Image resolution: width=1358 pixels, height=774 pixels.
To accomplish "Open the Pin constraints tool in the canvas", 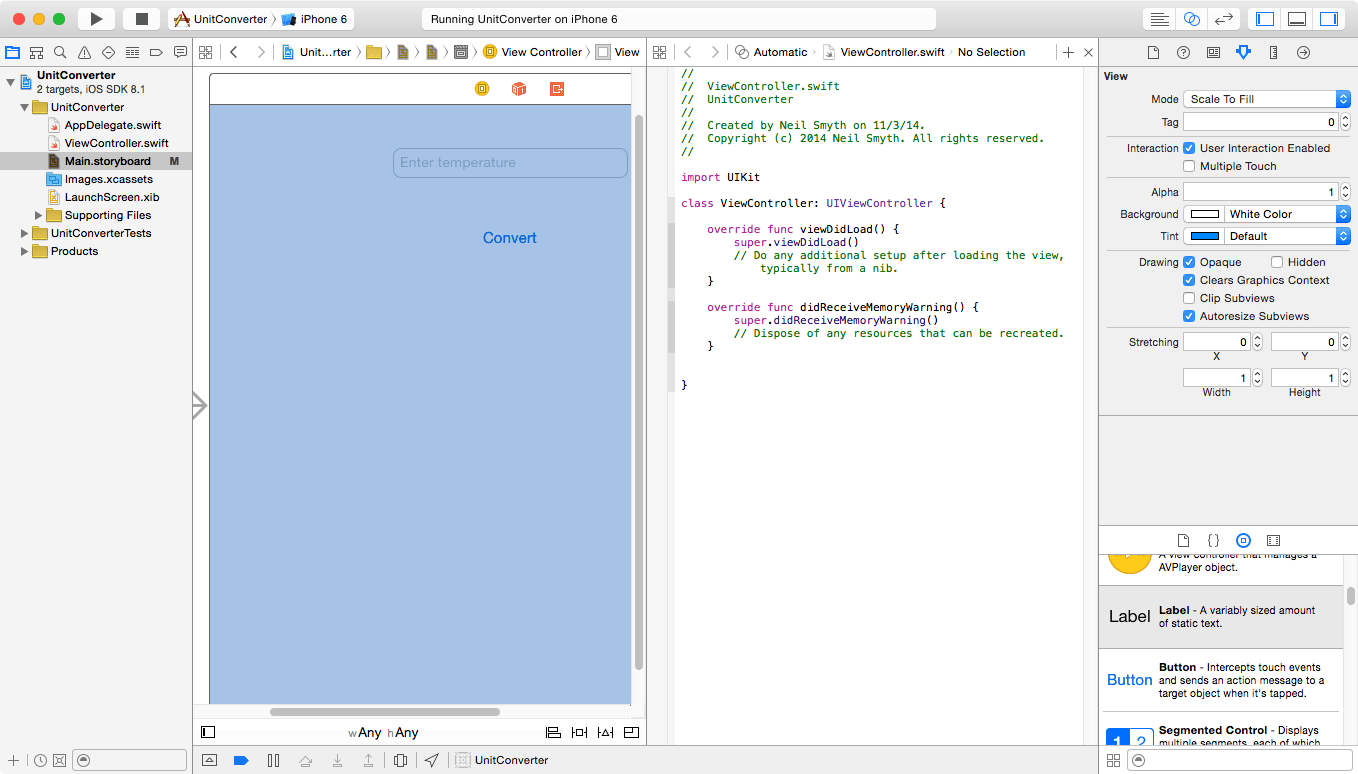I will (x=579, y=732).
